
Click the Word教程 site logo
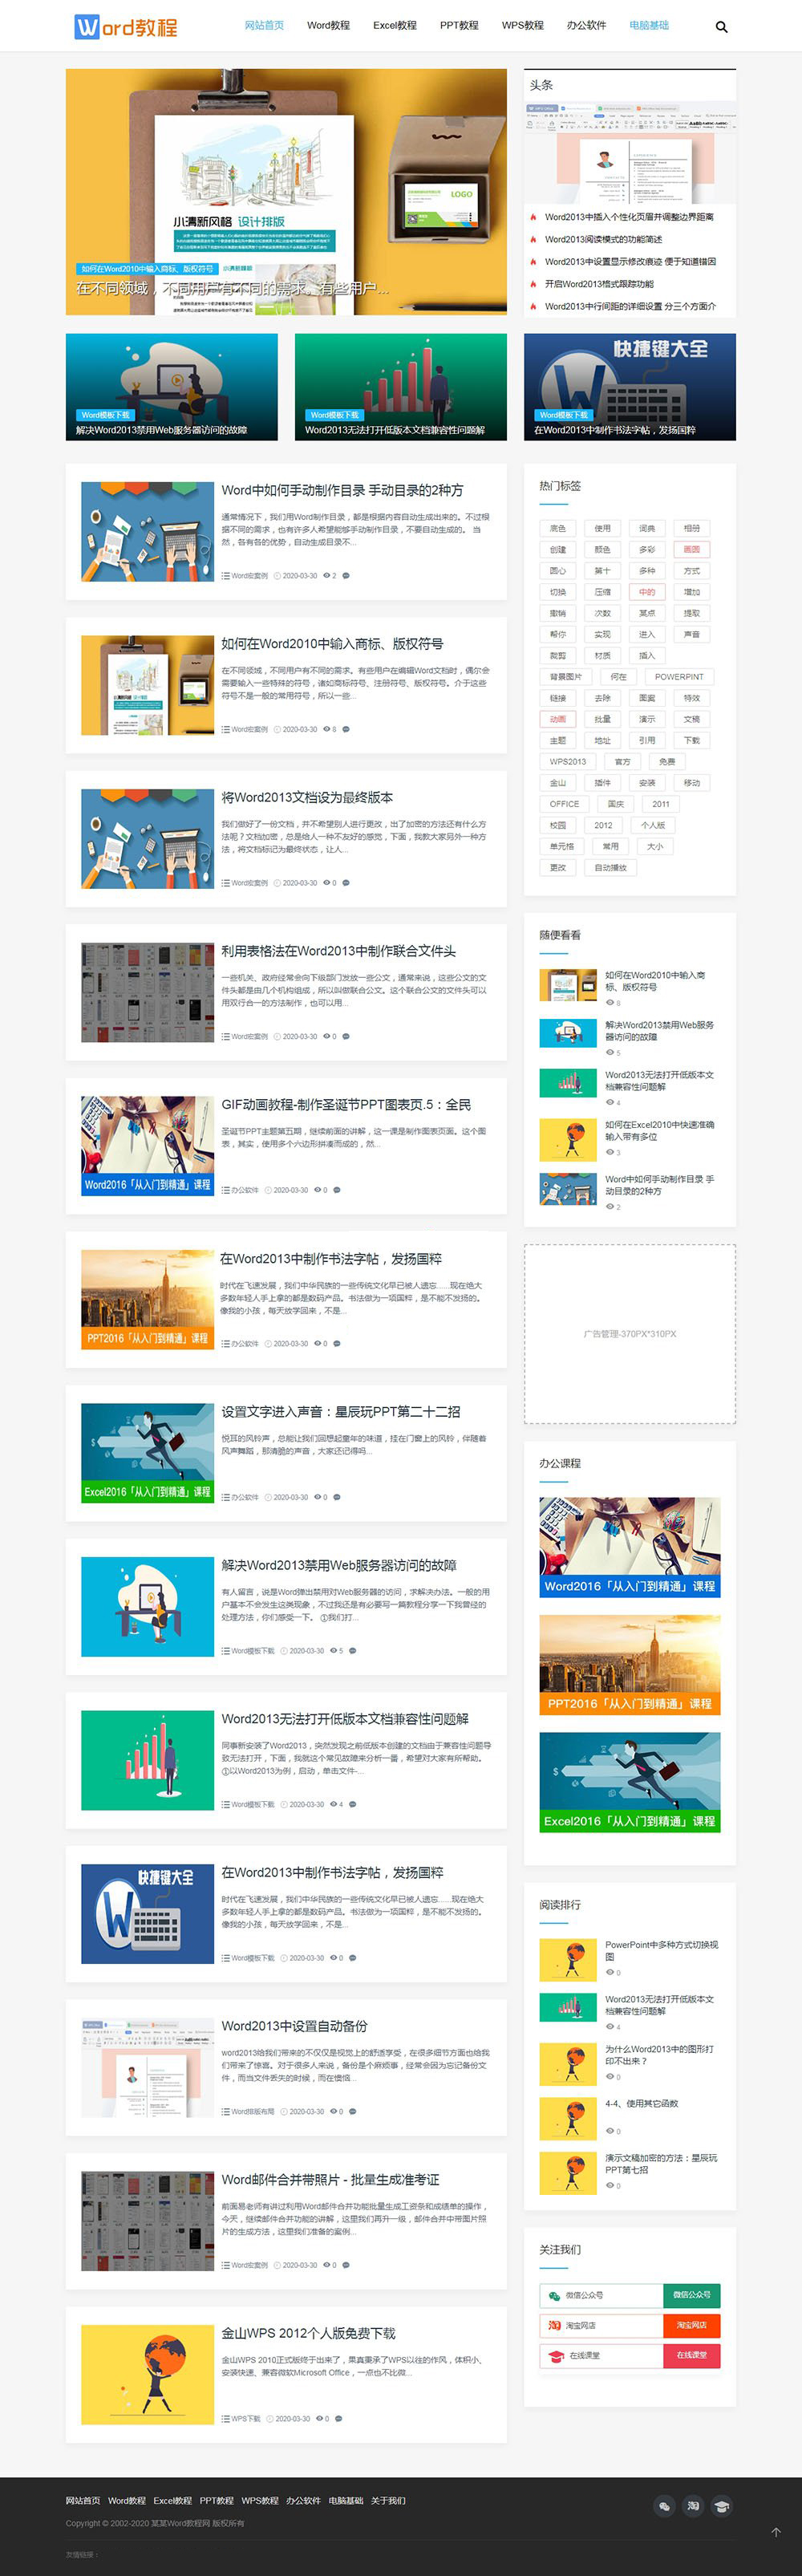coord(126,27)
